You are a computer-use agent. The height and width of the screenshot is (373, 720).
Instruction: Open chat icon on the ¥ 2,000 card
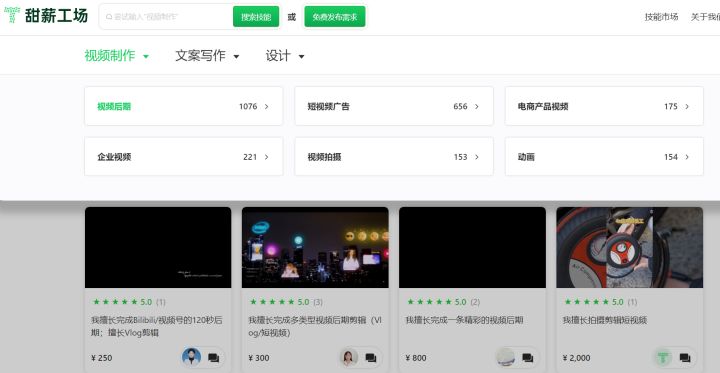pyautogui.click(x=685, y=357)
